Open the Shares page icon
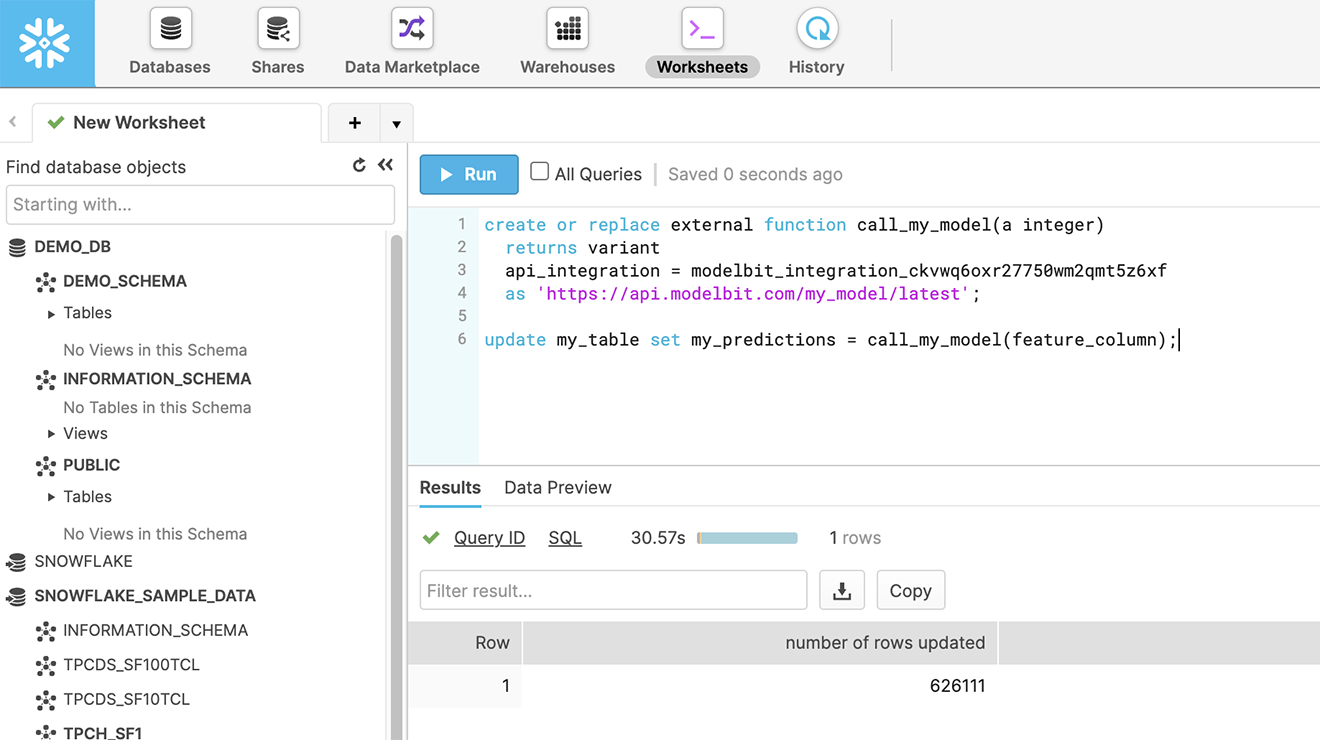Screen dimensions: 1320x740 point(278,30)
